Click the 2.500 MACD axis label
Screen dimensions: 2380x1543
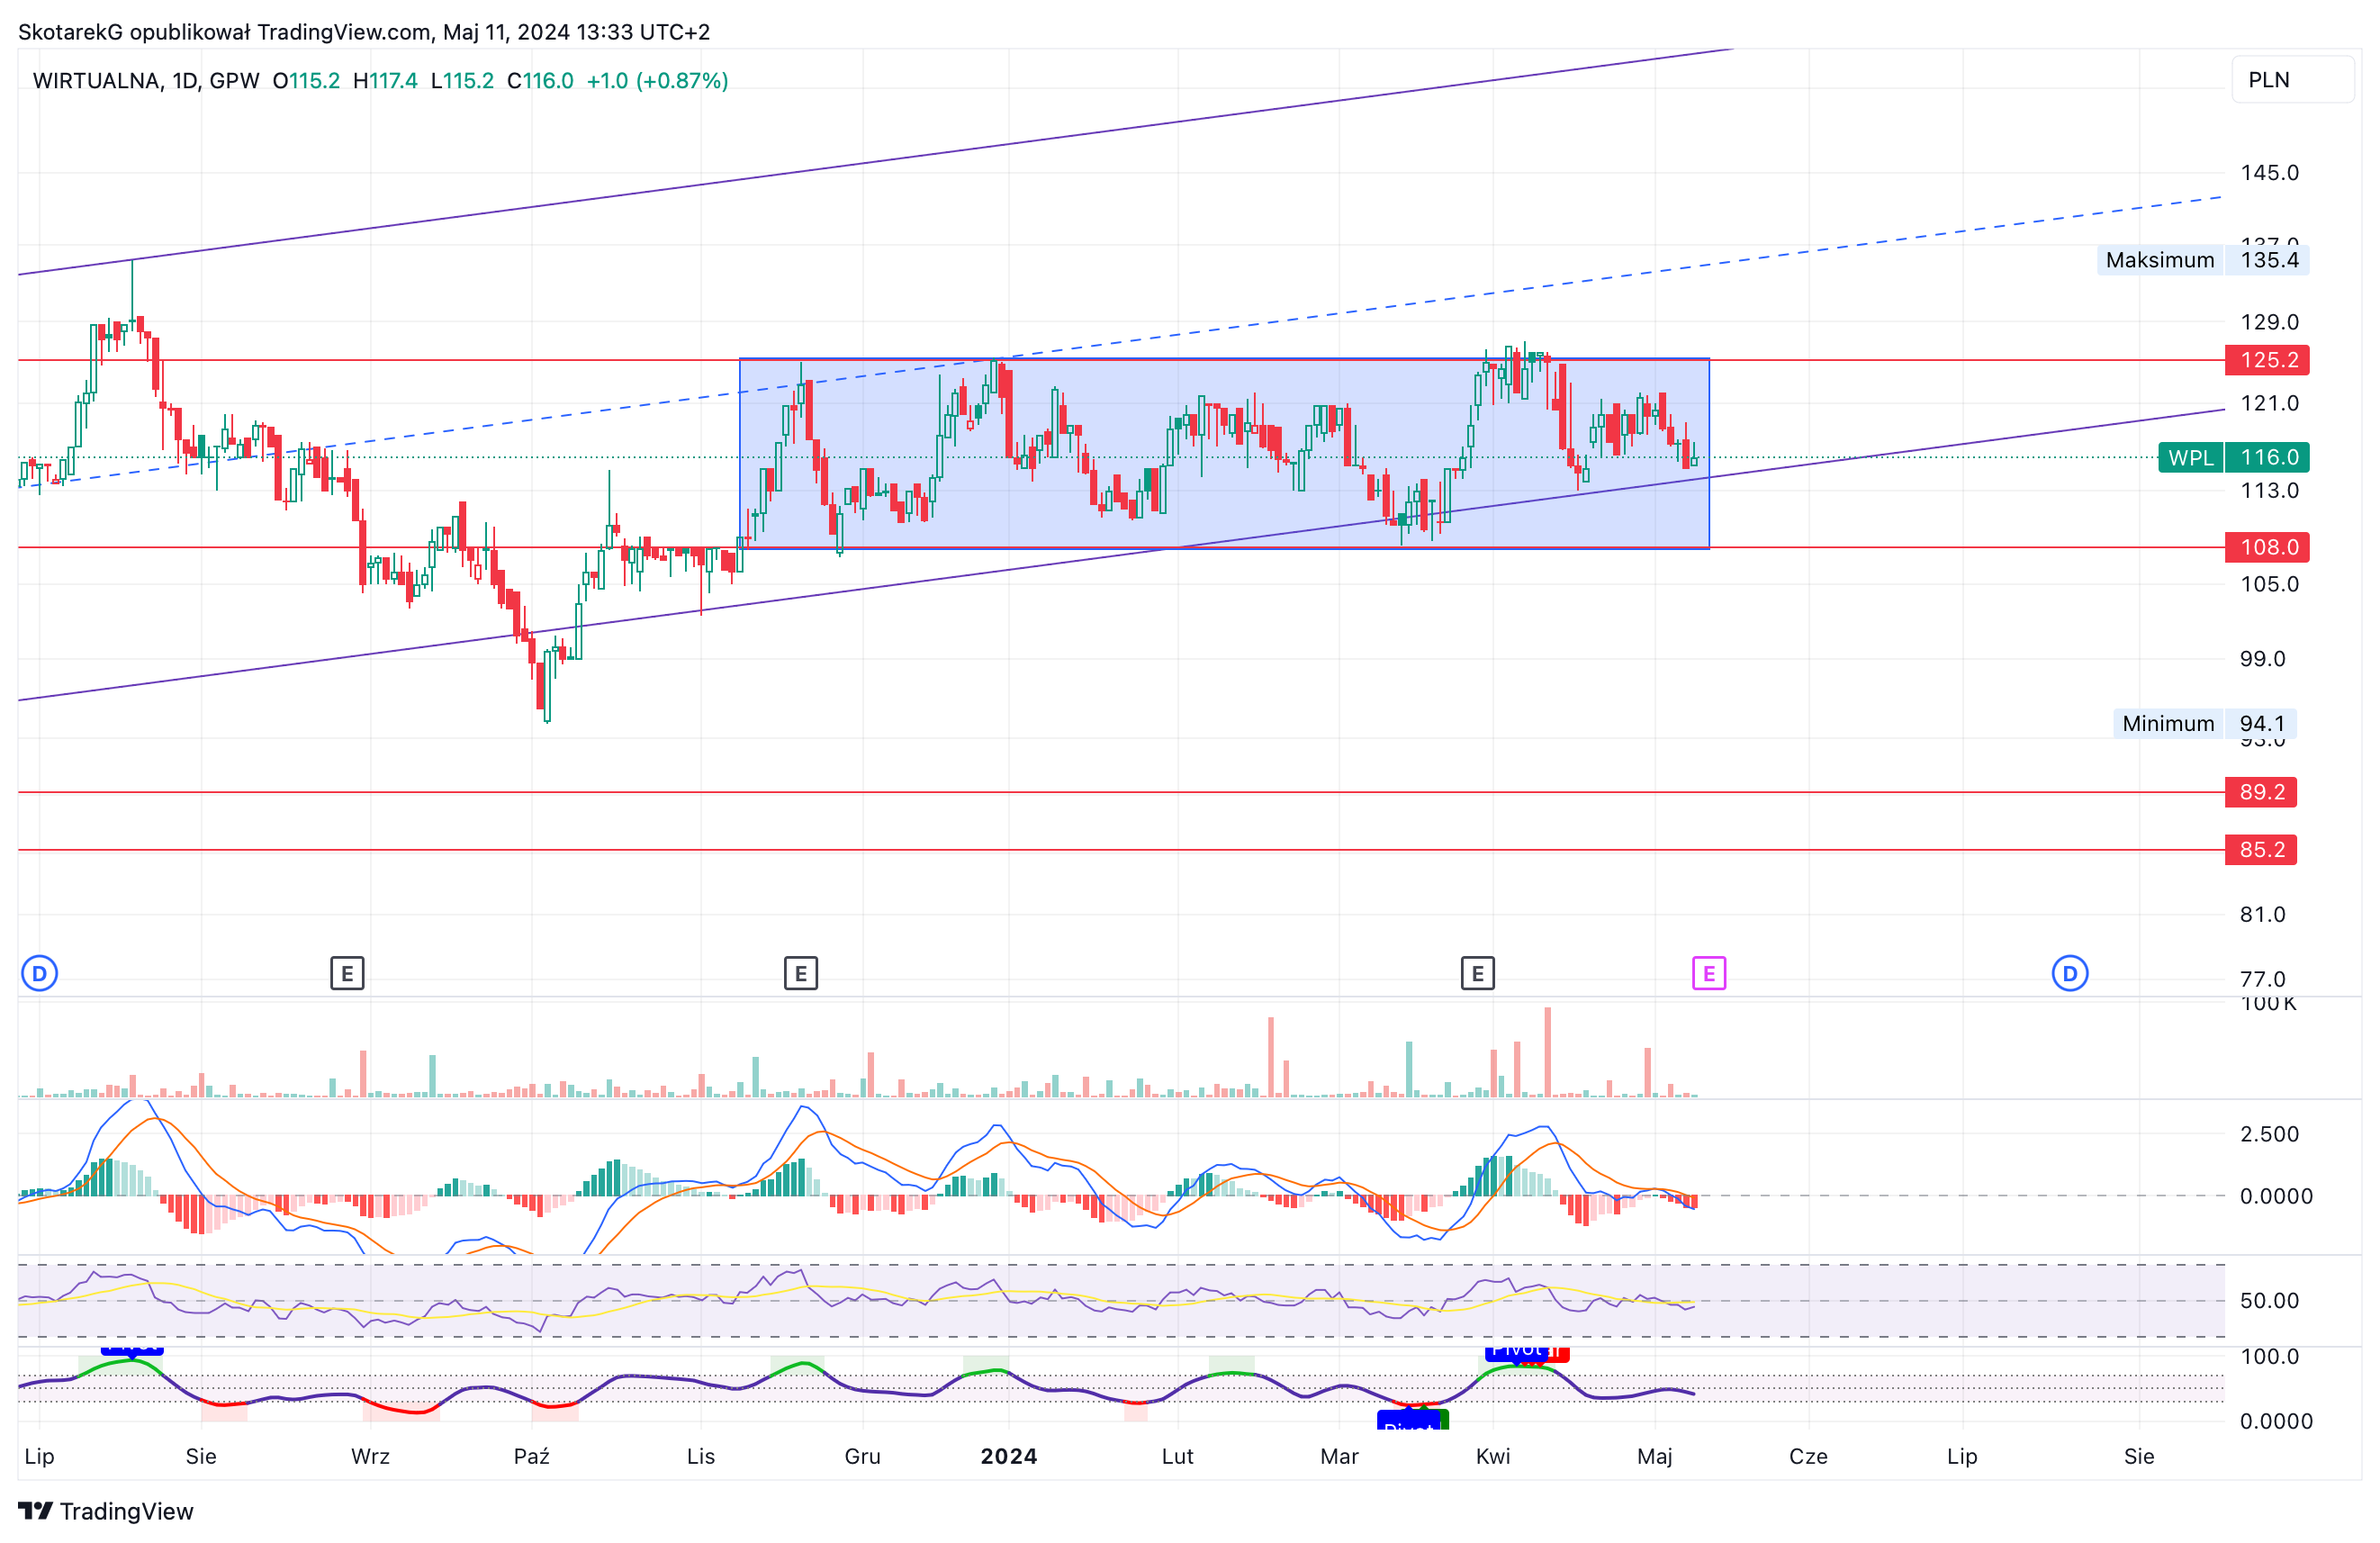point(2269,1134)
